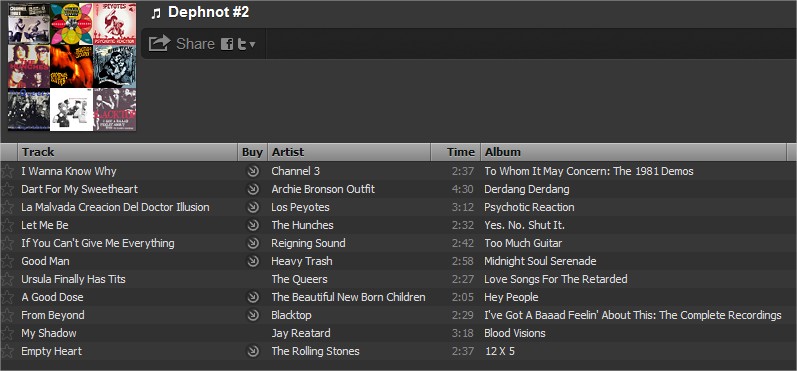Star the track My Shadow
Viewport: 797px width, 371px height.
pyautogui.click(x=7, y=333)
